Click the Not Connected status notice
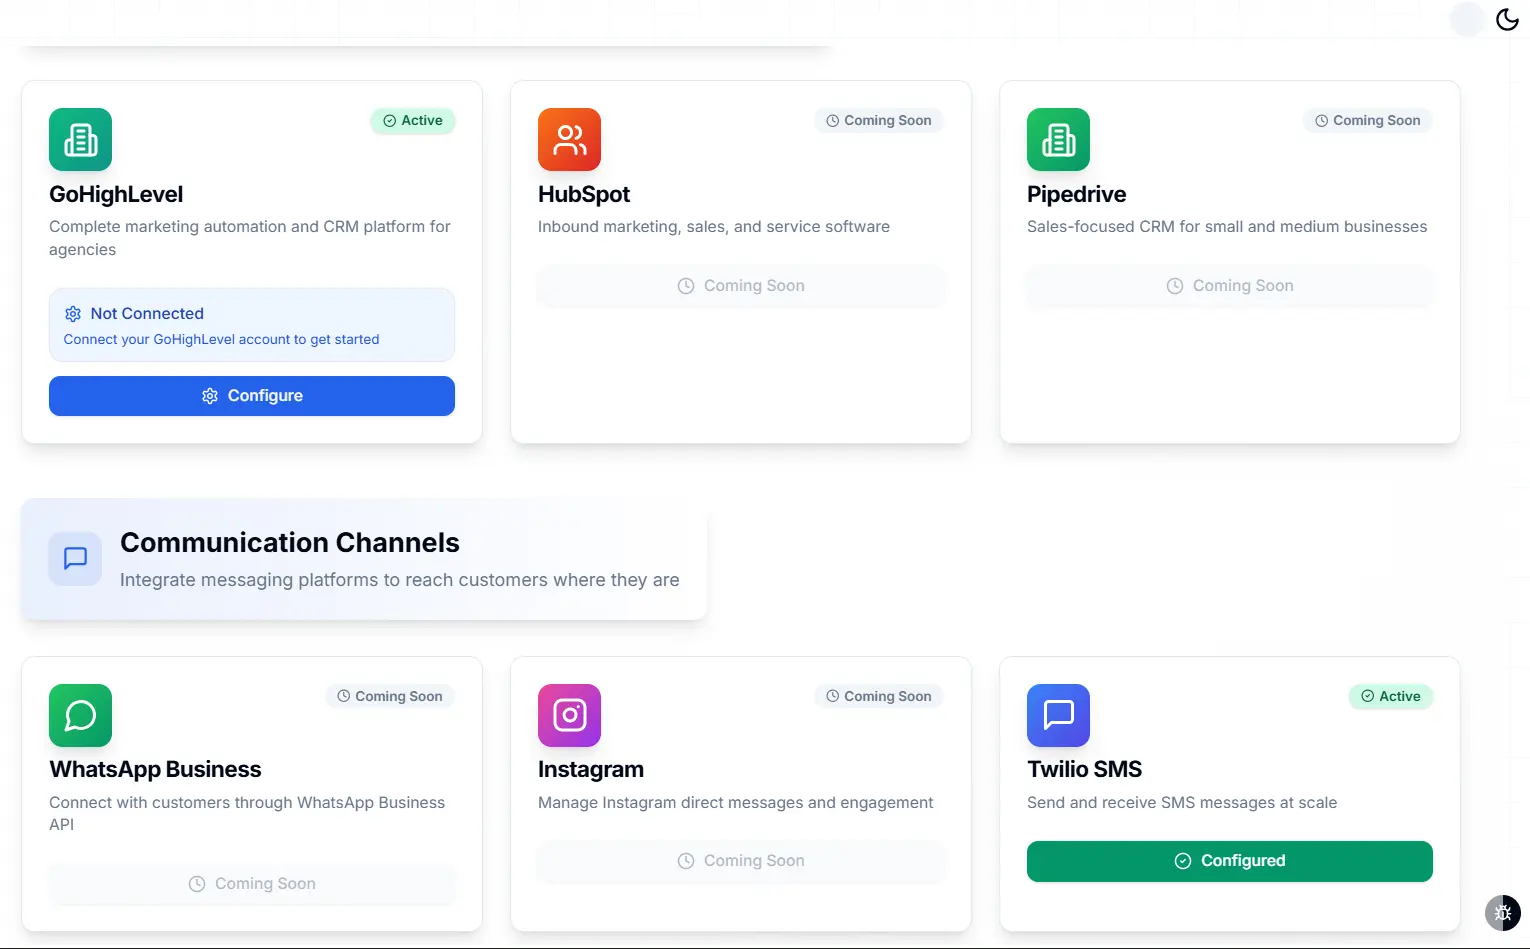 [x=252, y=325]
